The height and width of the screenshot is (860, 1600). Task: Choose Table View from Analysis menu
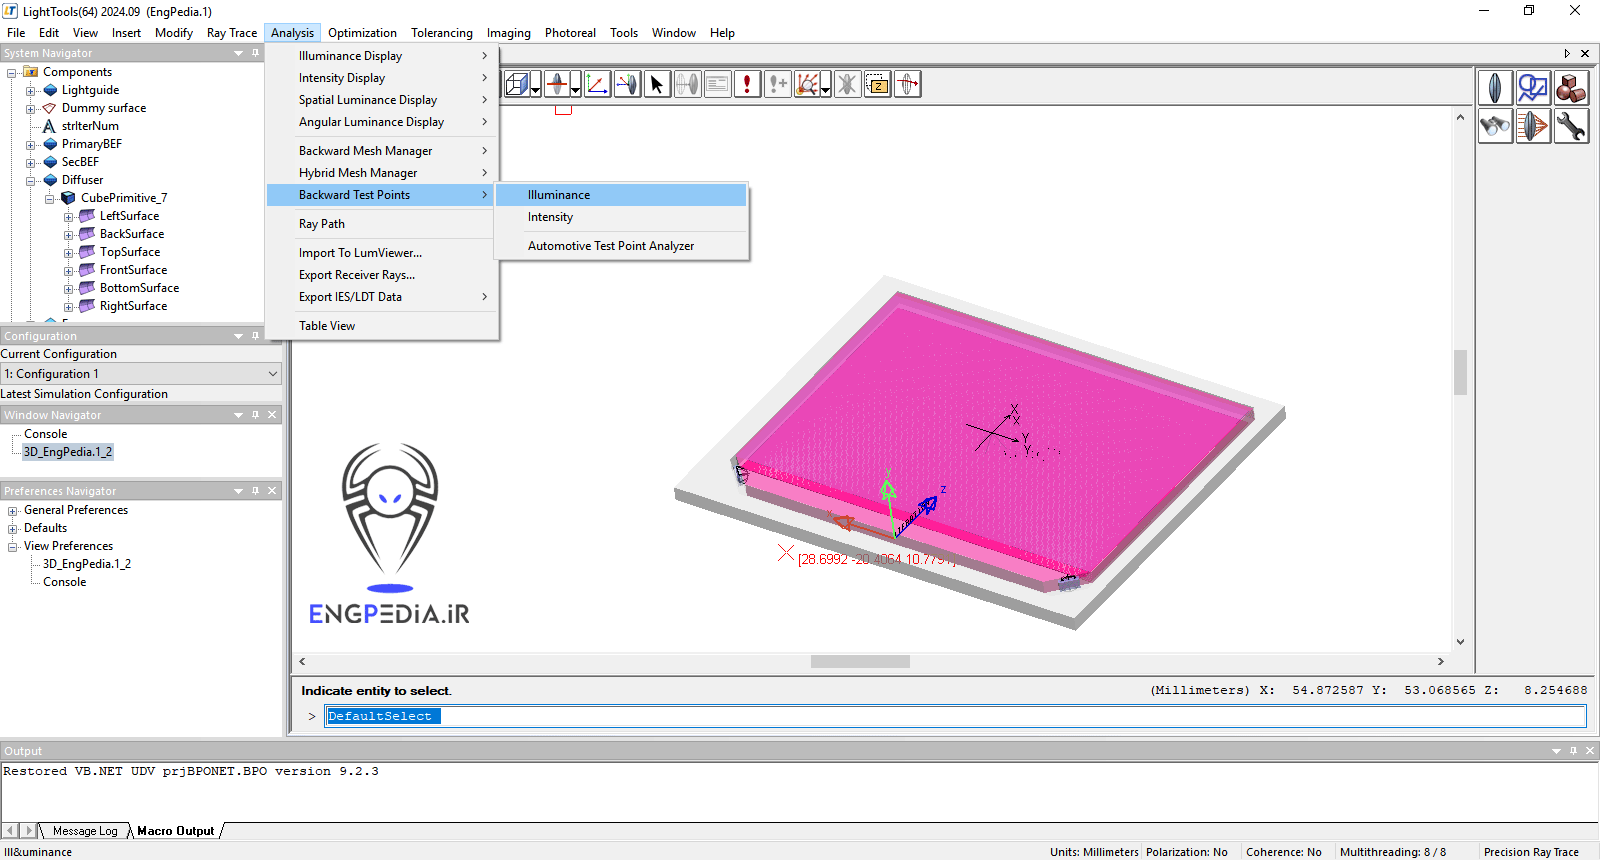tap(382, 326)
